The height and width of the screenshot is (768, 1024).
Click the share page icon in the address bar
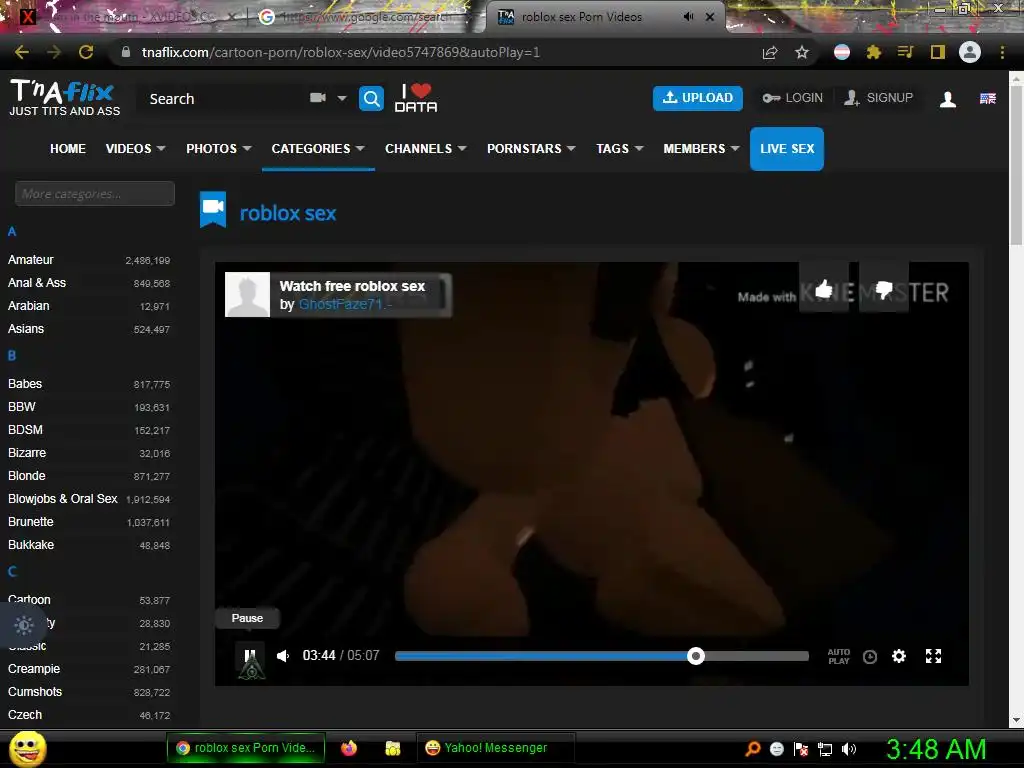pos(770,52)
